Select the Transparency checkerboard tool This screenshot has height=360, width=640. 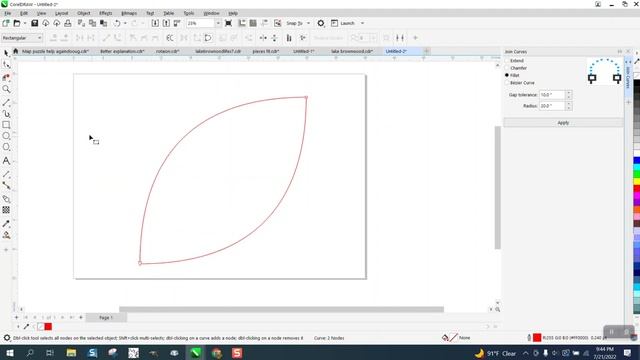[6, 210]
